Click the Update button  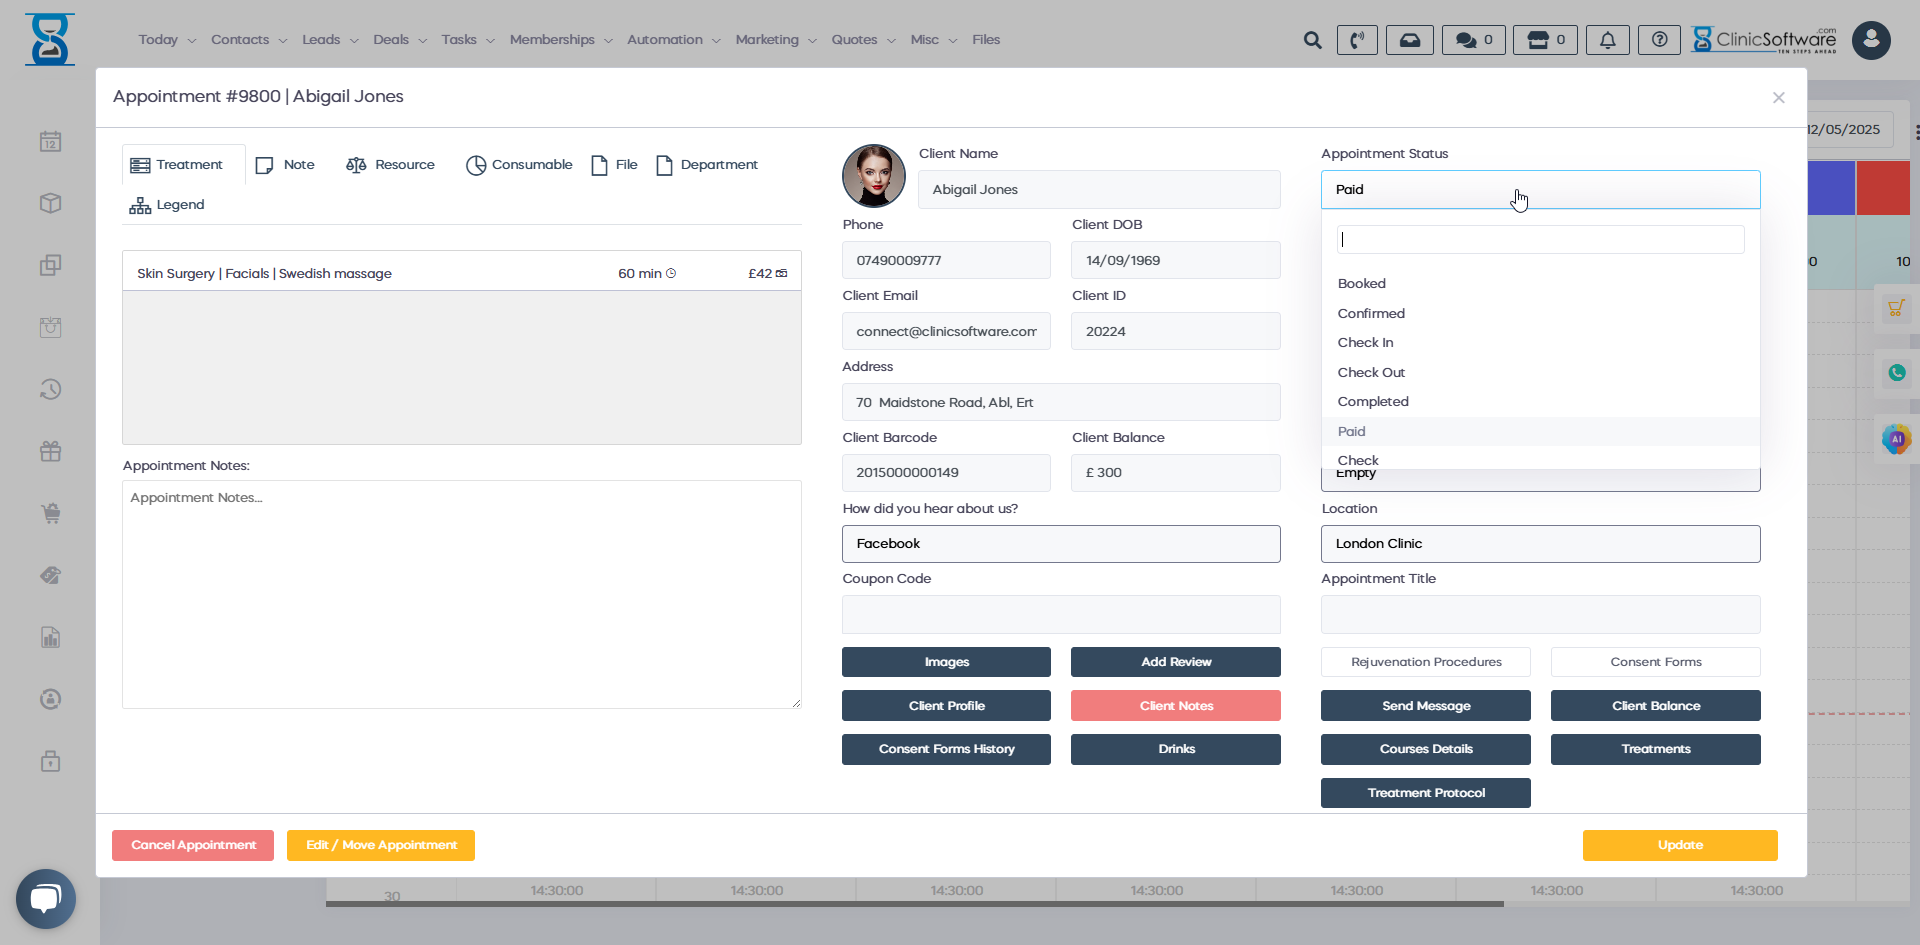1680,845
